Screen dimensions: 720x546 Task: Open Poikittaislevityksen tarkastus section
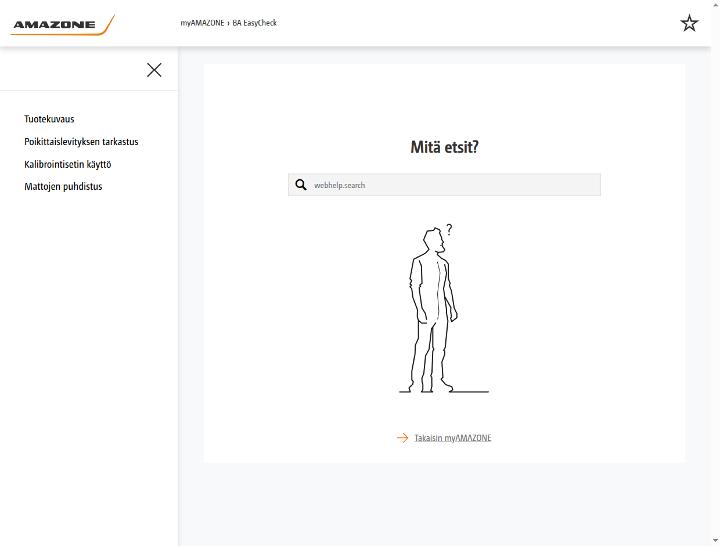[x=81, y=141]
